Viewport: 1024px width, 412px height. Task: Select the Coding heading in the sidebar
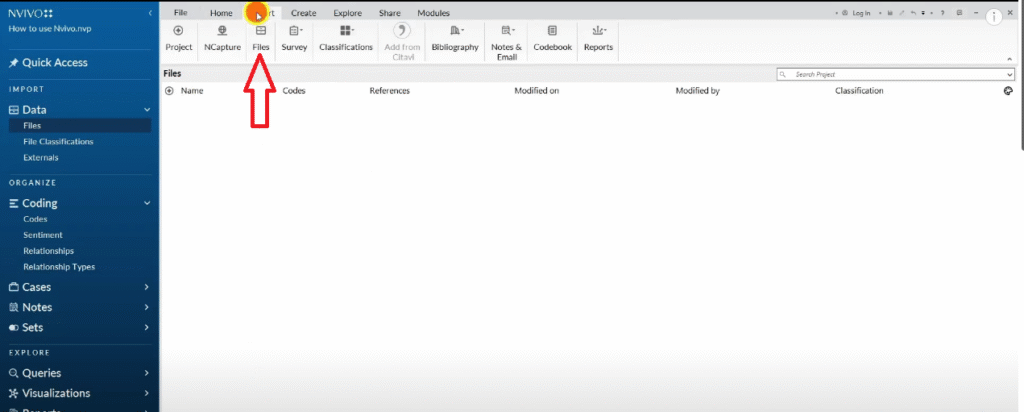33,203
